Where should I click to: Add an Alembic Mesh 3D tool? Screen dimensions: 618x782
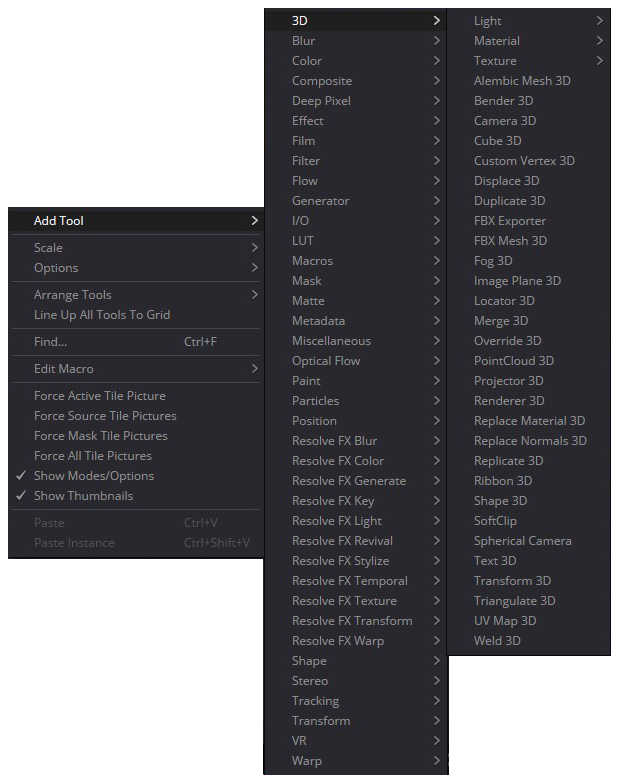pyautogui.click(x=529, y=81)
